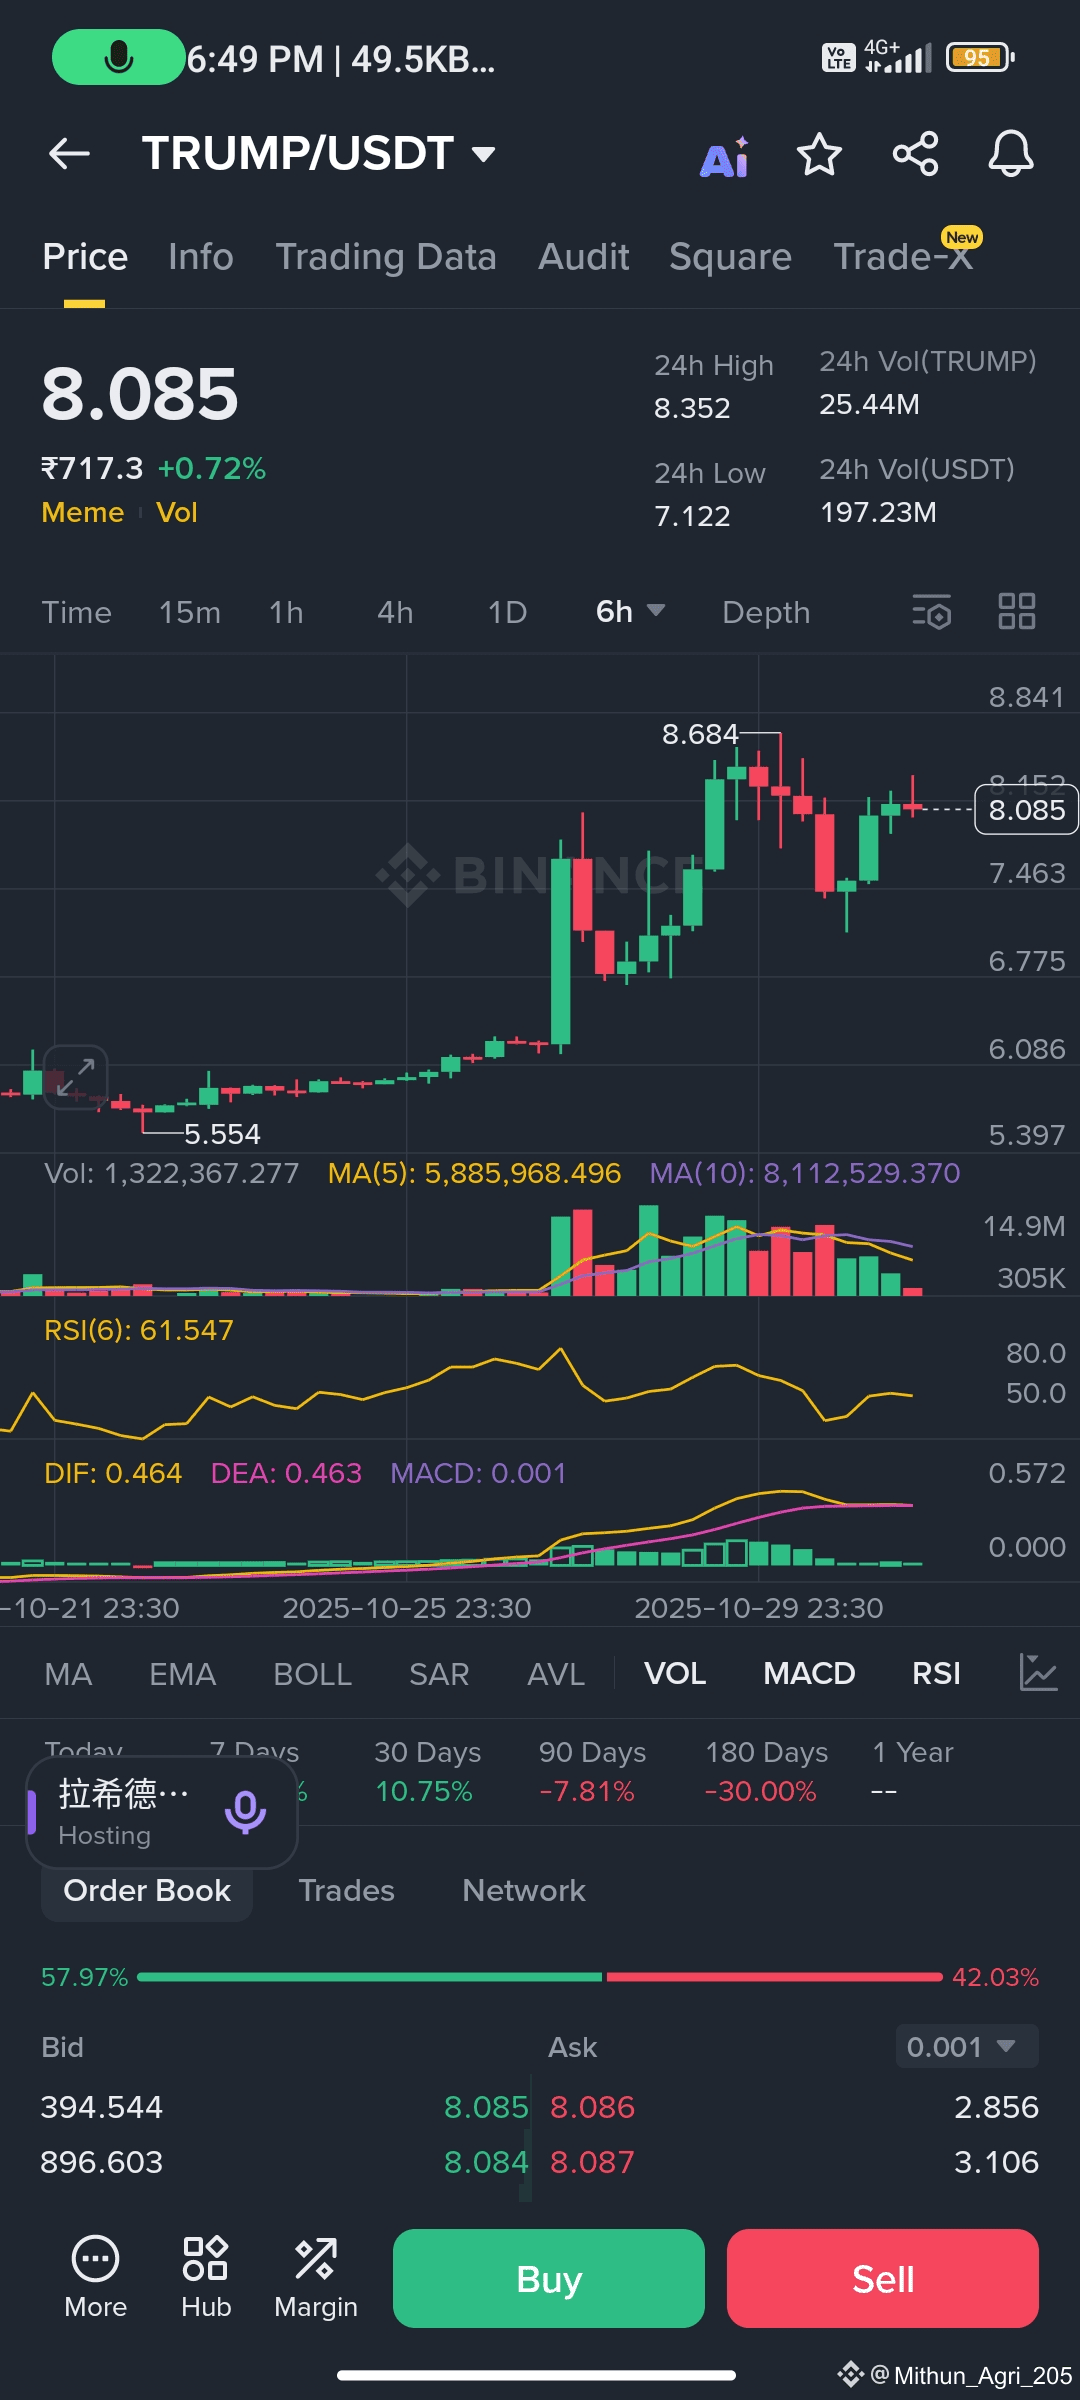Select ask price 8.086
This screenshot has width=1080, height=2400.
tap(592, 2106)
